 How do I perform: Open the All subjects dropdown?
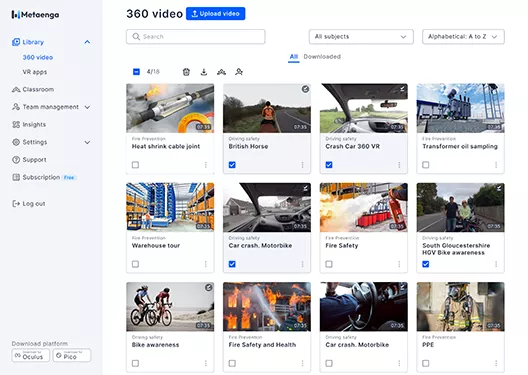pos(361,37)
